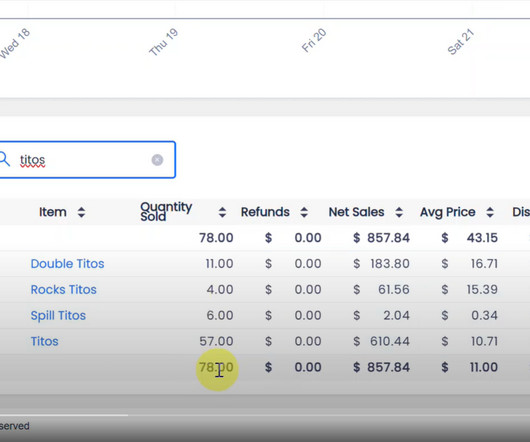Select the Wed 18 axis label
530x442 pixels.
pyautogui.click(x=14, y=44)
